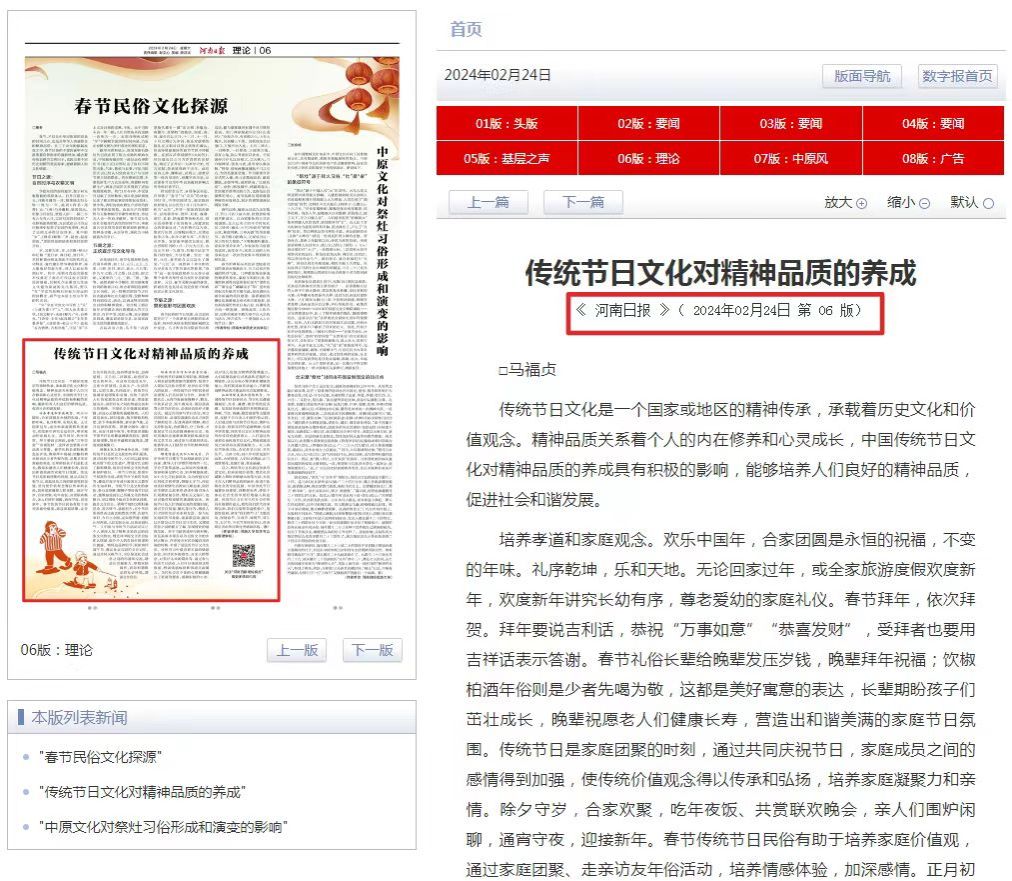Click the 首页 breadcrumb link
Viewport: 1012px width, 881px height.
click(465, 30)
